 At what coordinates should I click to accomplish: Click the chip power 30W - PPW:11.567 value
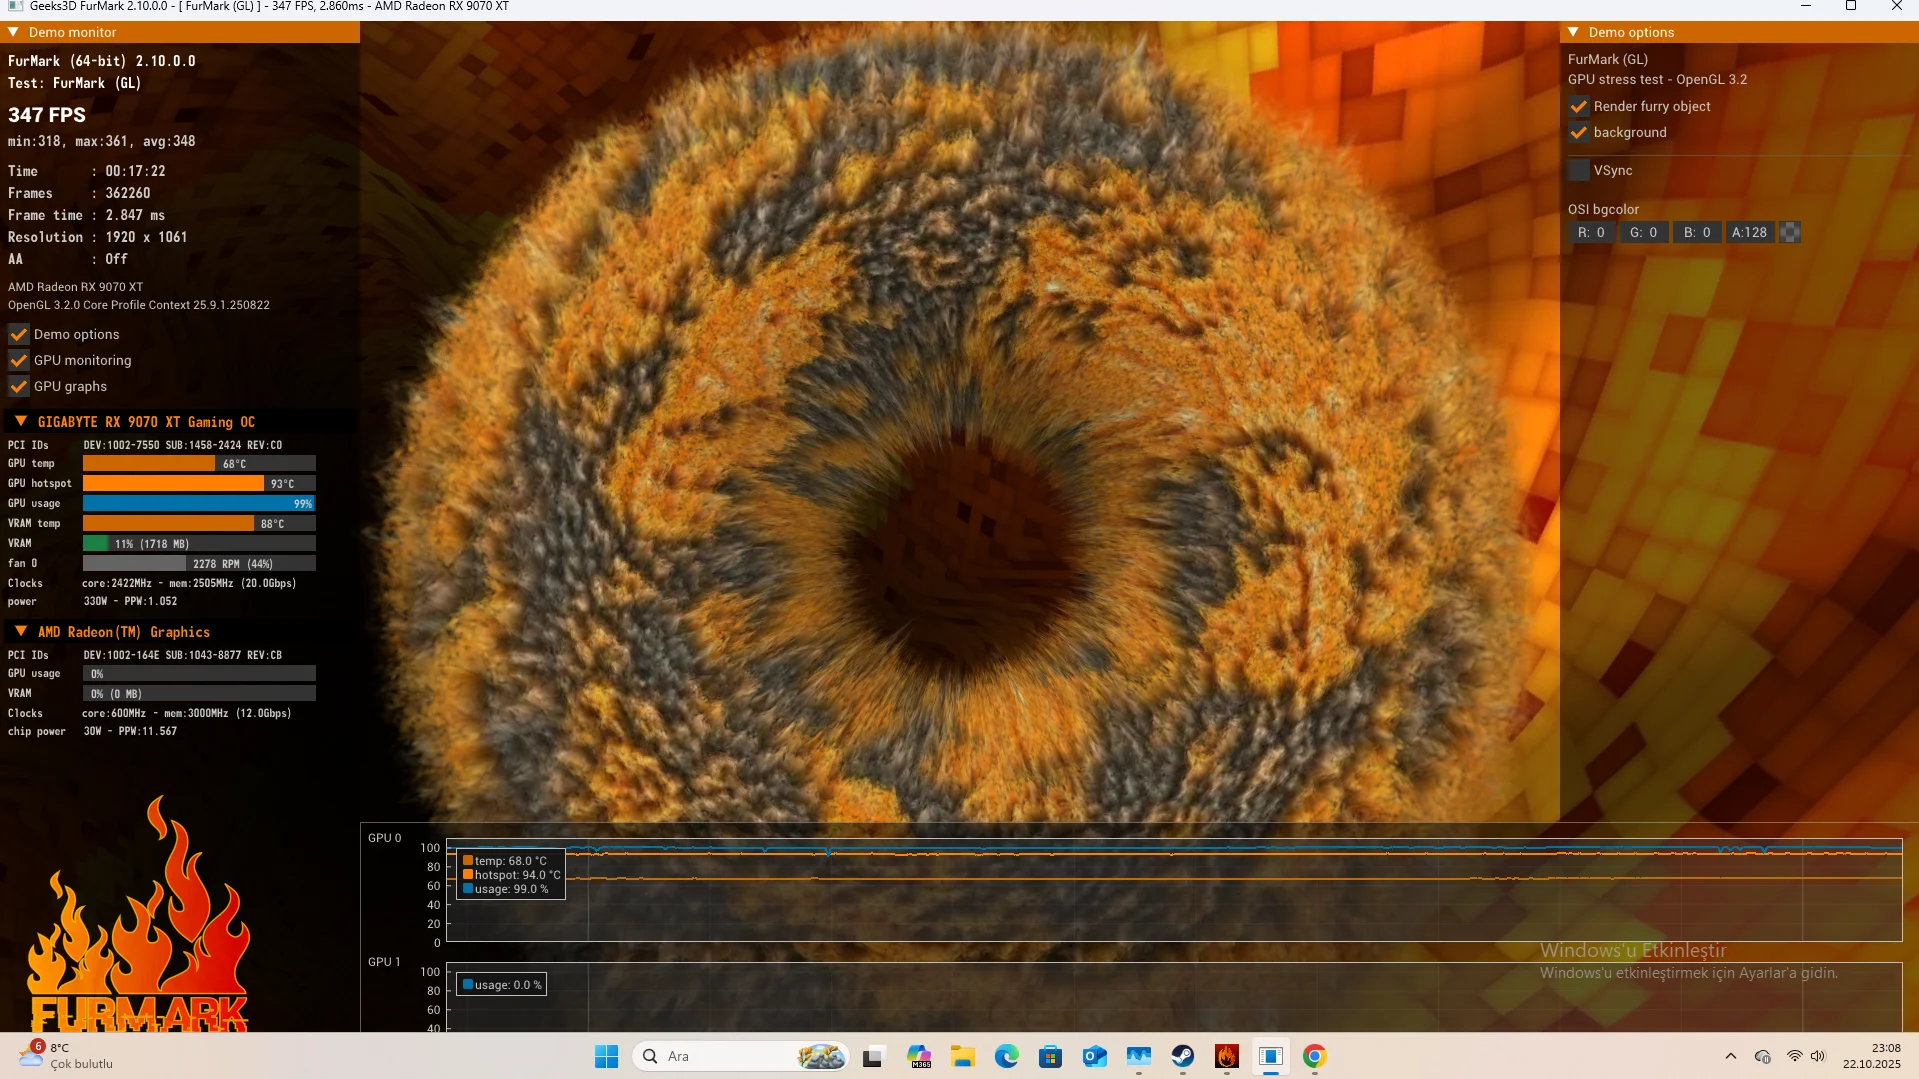pos(131,731)
